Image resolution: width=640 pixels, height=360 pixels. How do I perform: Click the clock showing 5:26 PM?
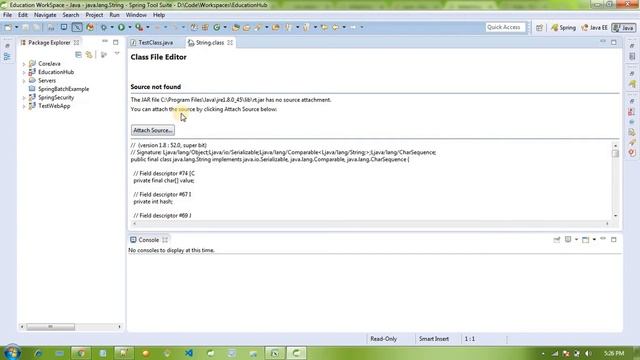(x=613, y=353)
